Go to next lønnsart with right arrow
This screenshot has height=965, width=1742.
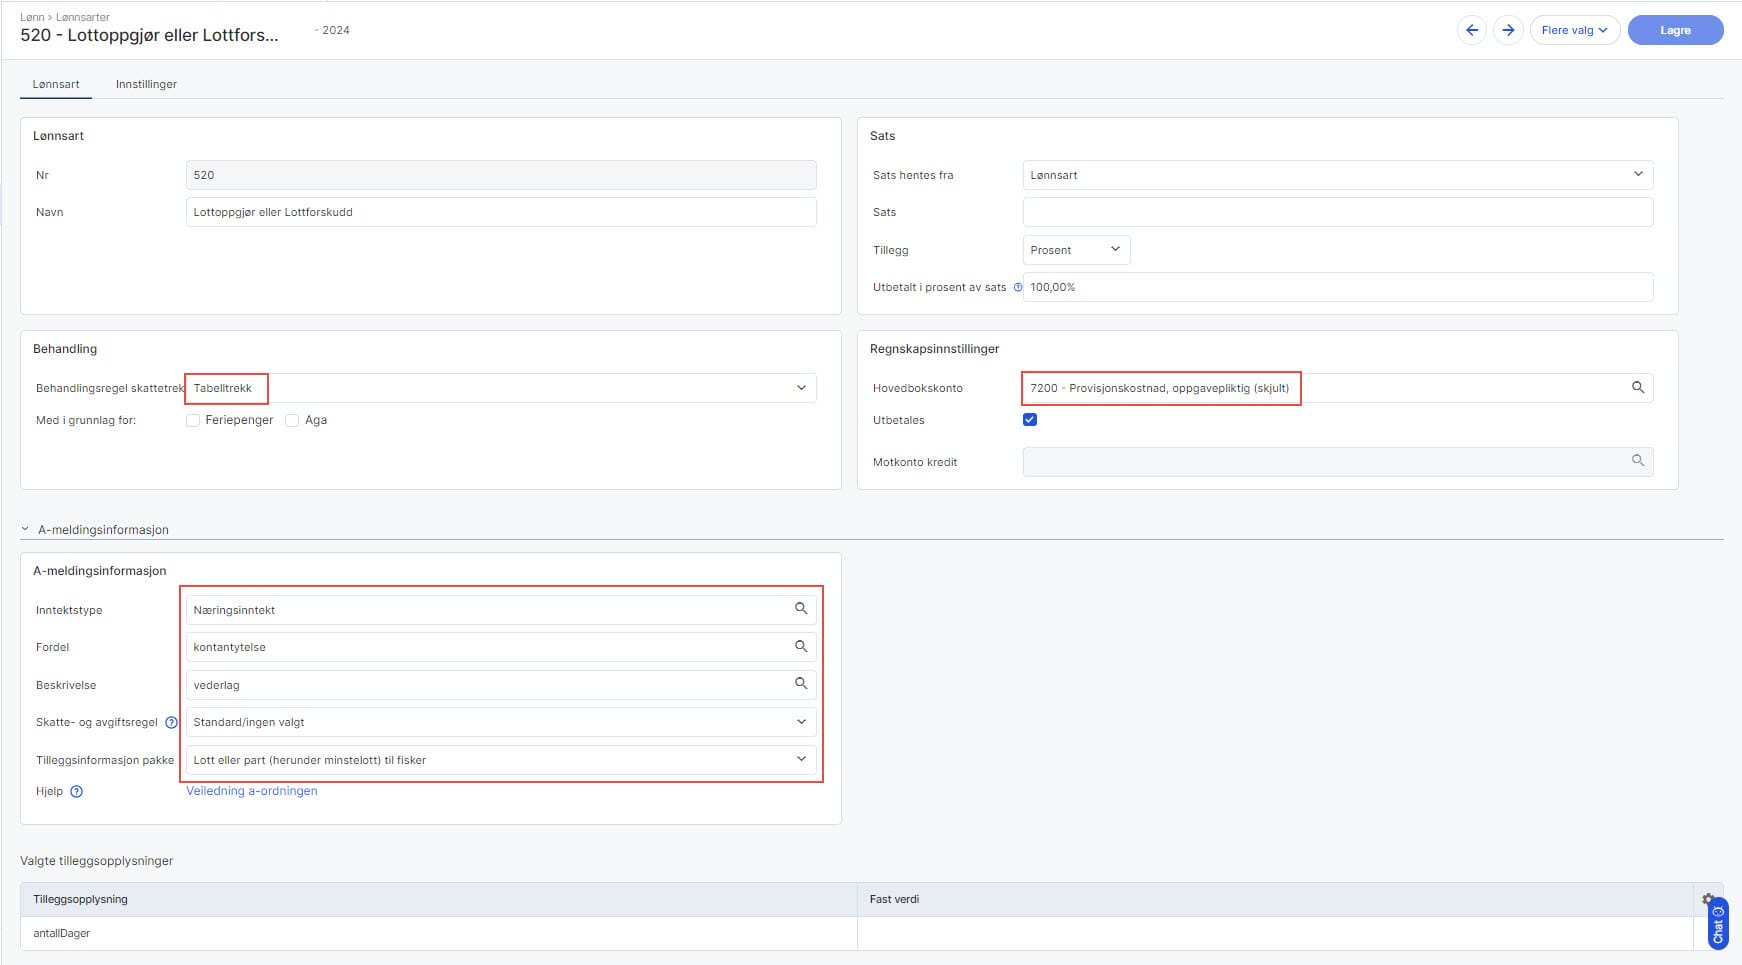coord(1508,30)
